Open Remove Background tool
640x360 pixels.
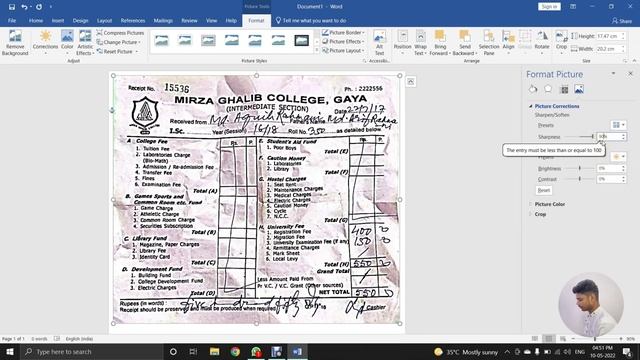(15, 42)
